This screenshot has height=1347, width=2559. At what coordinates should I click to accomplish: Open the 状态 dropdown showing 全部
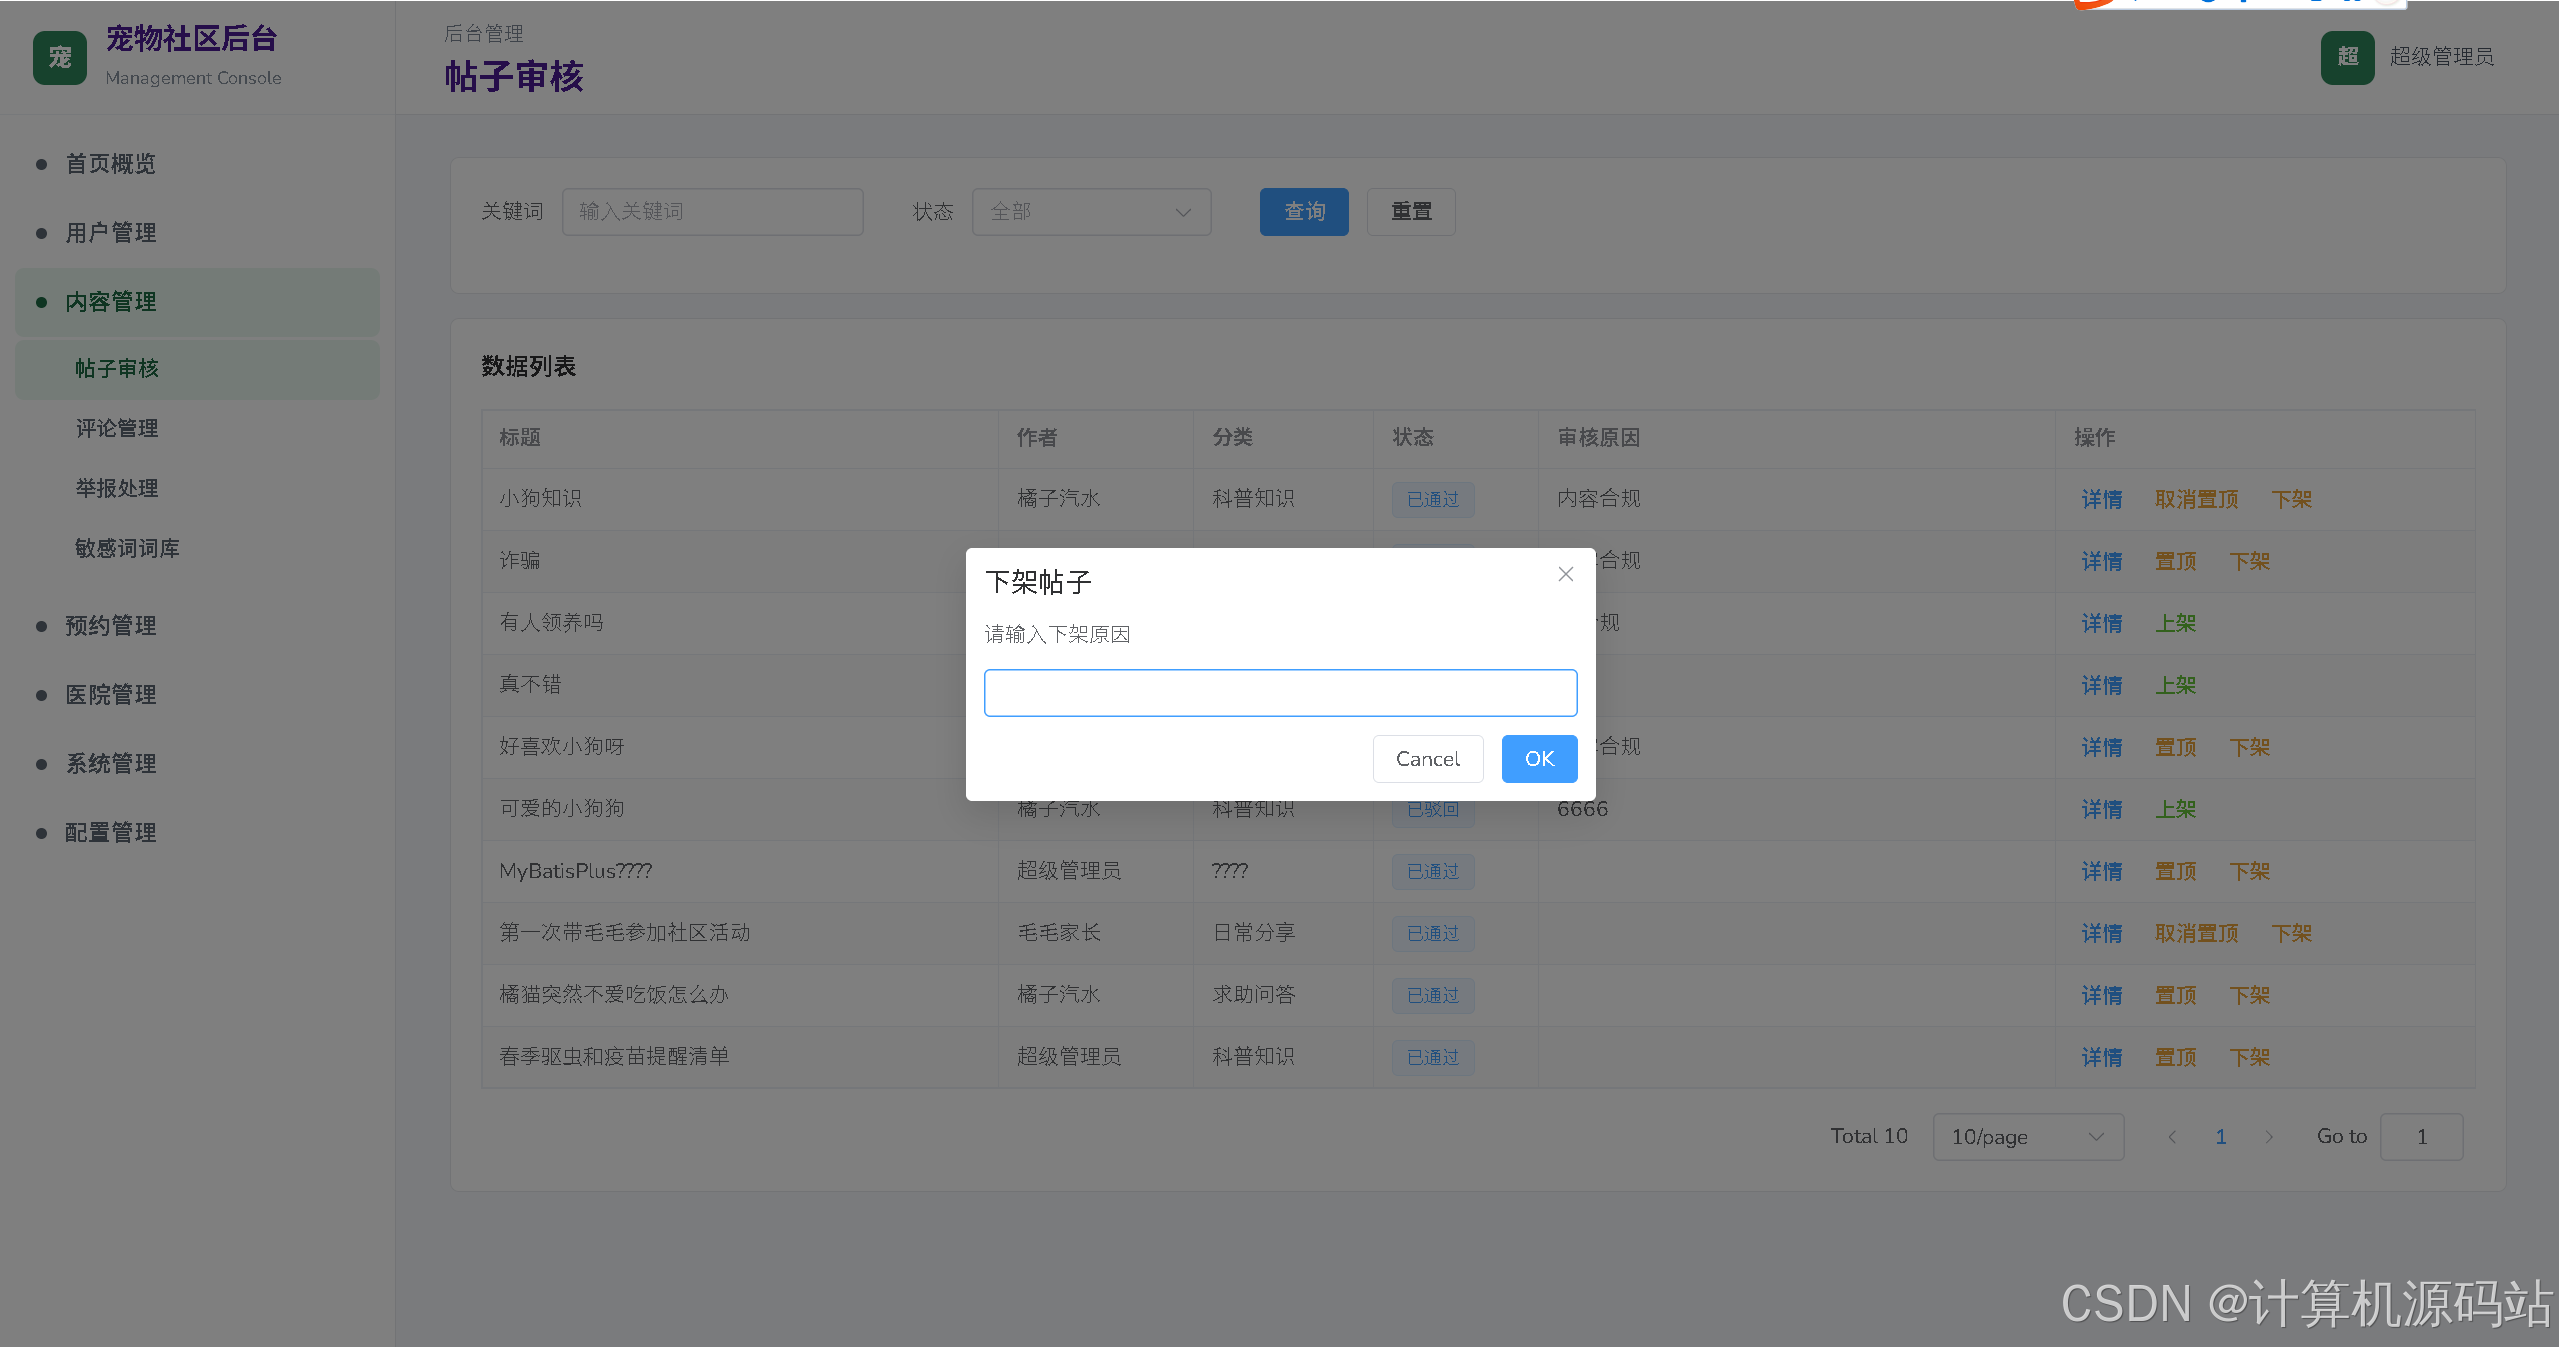1091,212
